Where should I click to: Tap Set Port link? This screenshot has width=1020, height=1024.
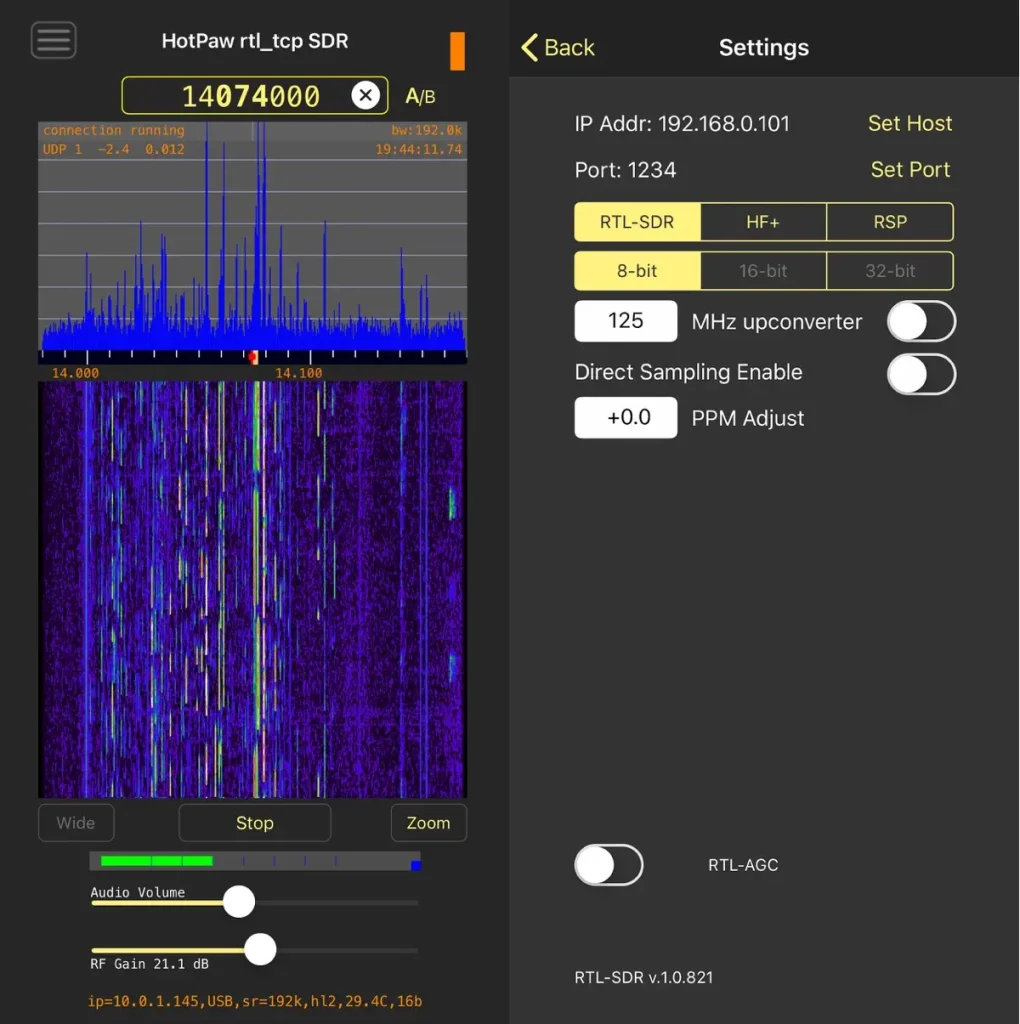910,170
